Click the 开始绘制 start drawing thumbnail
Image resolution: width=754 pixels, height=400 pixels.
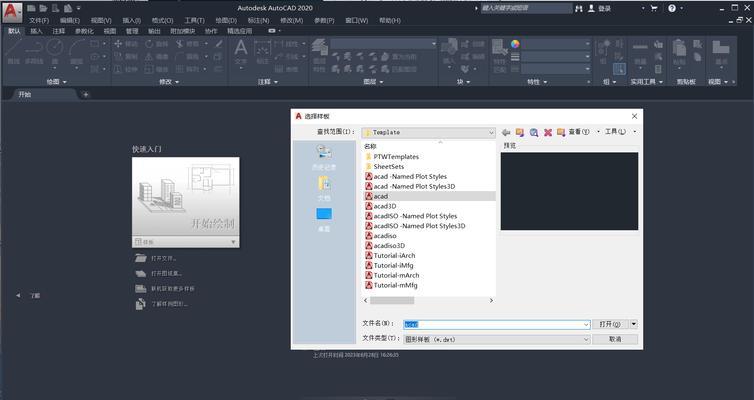click(186, 197)
